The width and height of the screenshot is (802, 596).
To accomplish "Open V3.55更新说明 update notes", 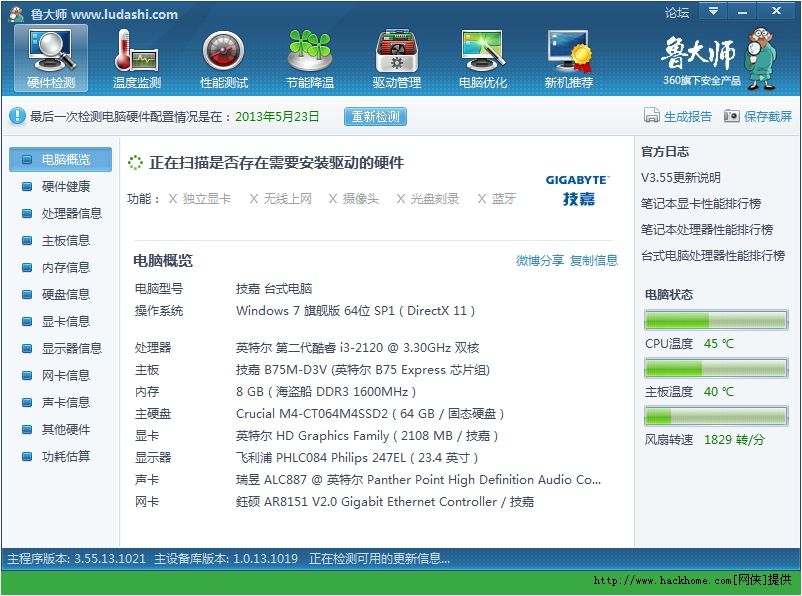I will (x=681, y=178).
